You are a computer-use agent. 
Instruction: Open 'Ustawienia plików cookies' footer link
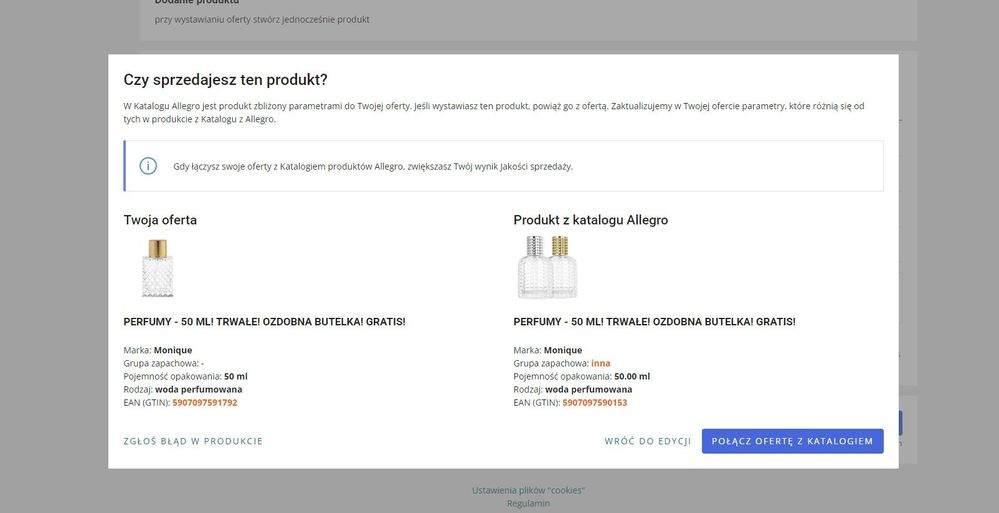pyautogui.click(x=528, y=490)
